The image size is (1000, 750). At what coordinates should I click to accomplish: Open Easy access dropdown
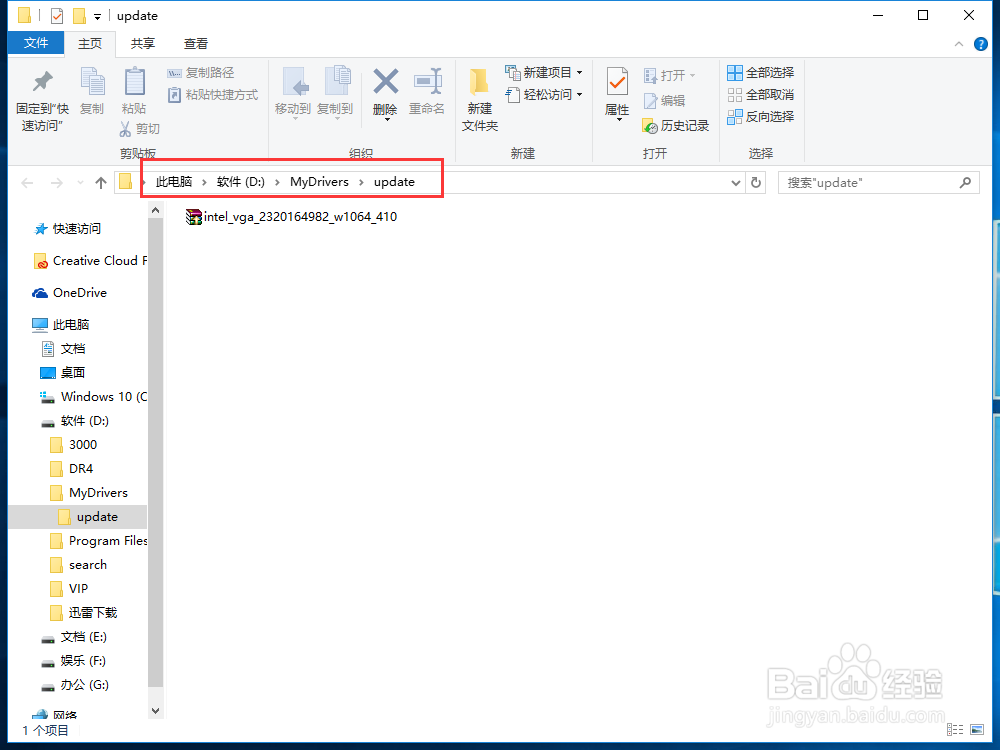coord(544,95)
